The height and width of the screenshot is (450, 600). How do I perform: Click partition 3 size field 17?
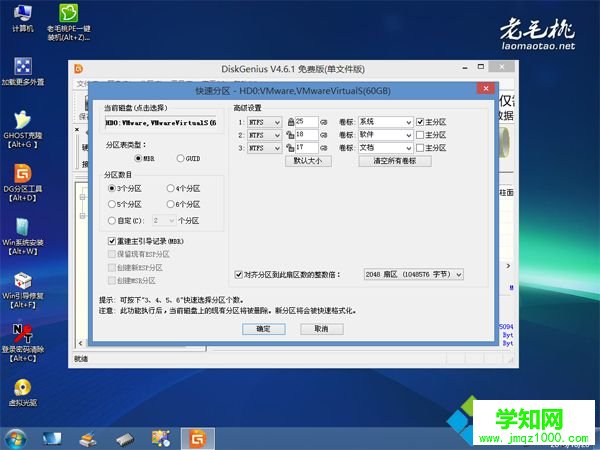click(x=307, y=148)
